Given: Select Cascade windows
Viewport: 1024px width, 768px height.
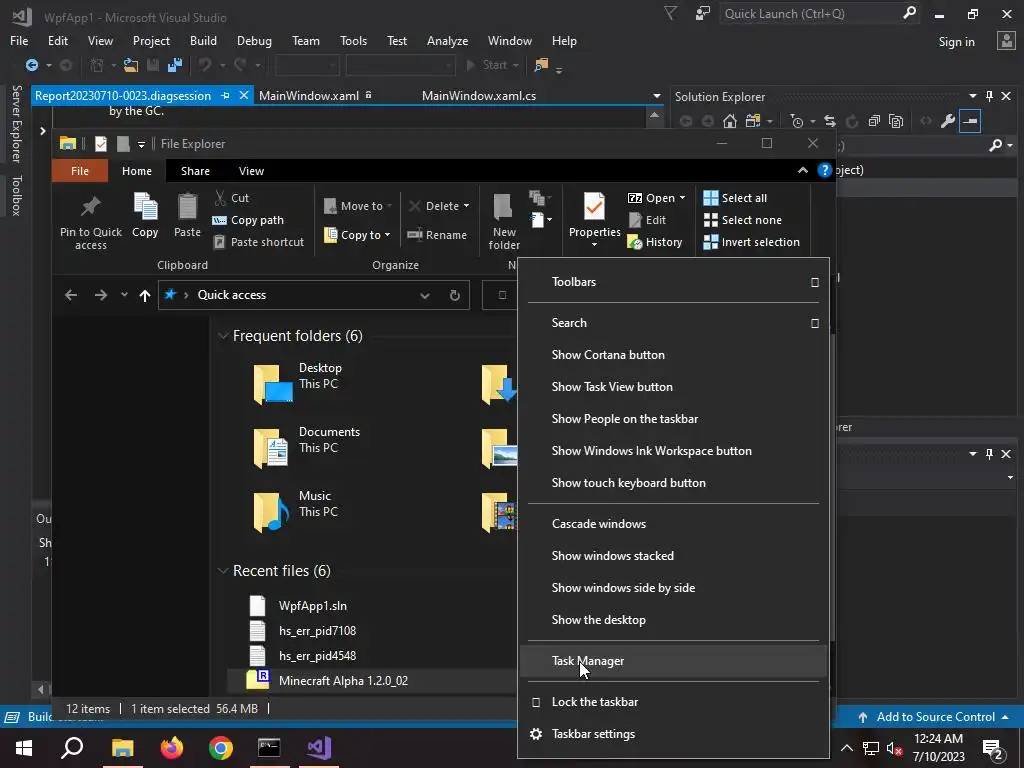Looking at the screenshot, I should (673, 524).
